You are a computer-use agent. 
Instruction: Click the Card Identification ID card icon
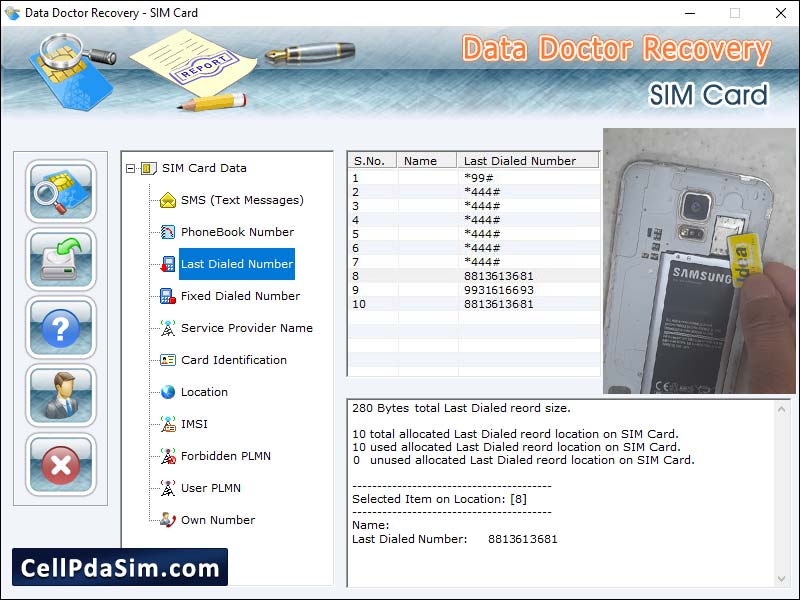168,360
